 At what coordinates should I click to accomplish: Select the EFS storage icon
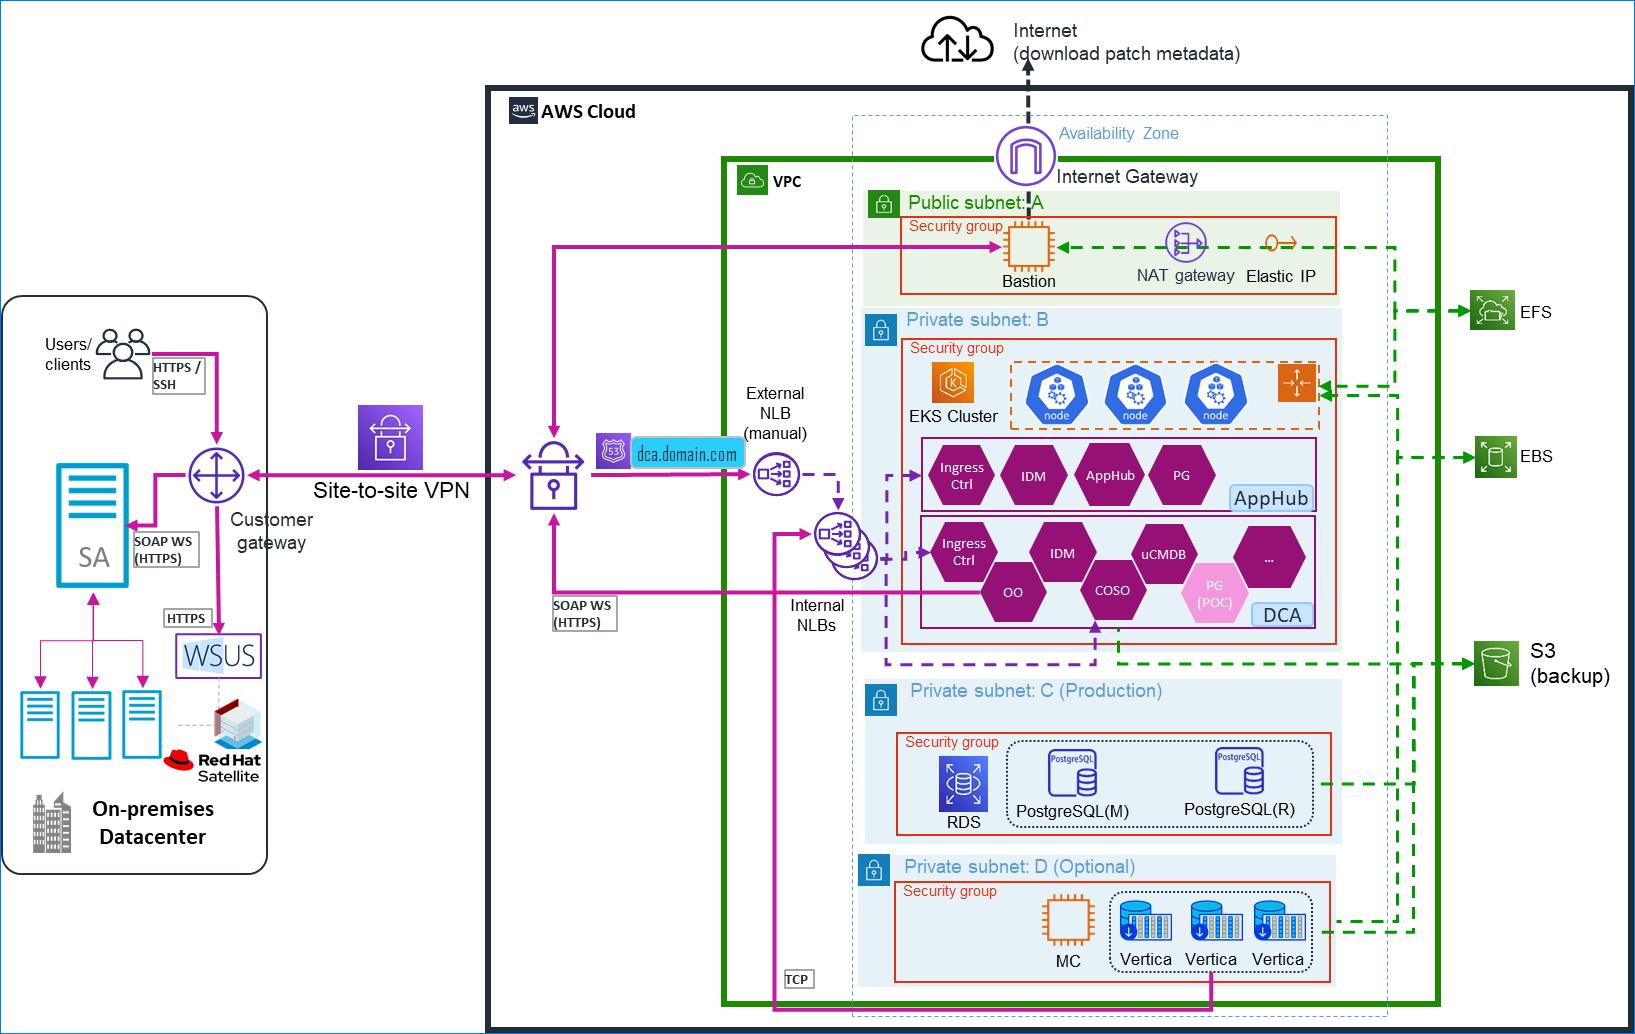tap(1492, 311)
